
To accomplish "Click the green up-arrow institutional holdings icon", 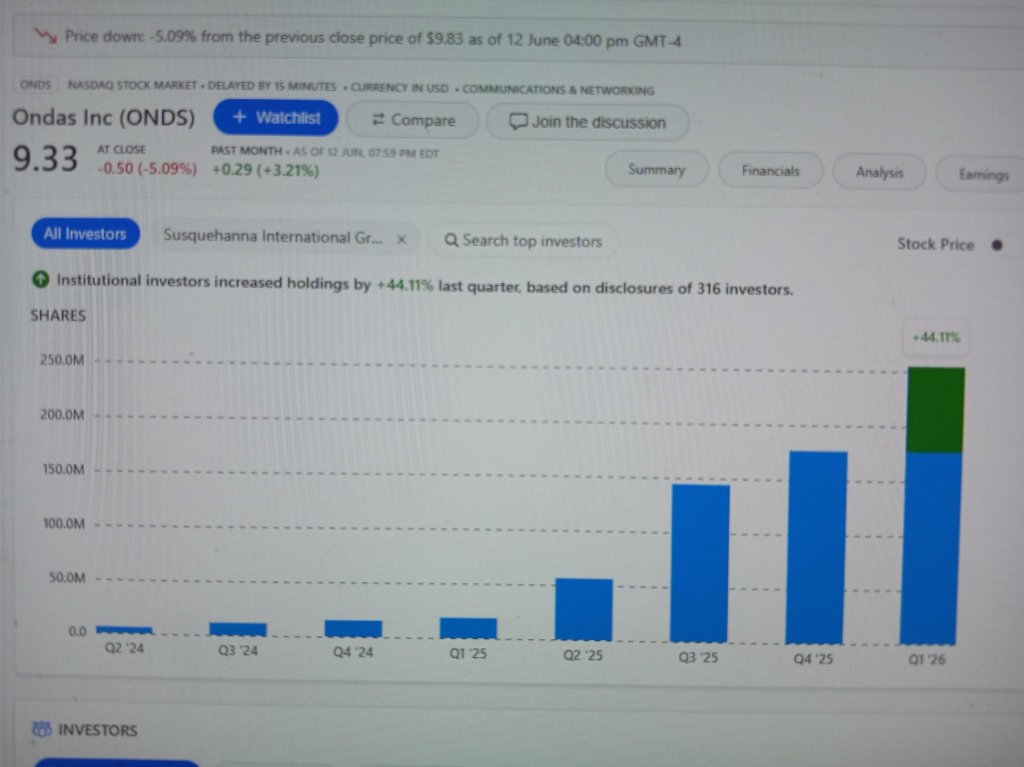I will coord(40,280).
